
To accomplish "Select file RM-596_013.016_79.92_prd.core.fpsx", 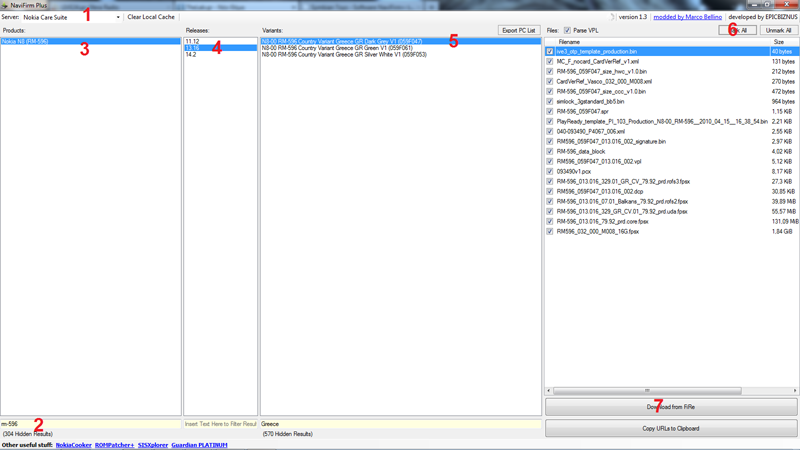I will point(603,221).
